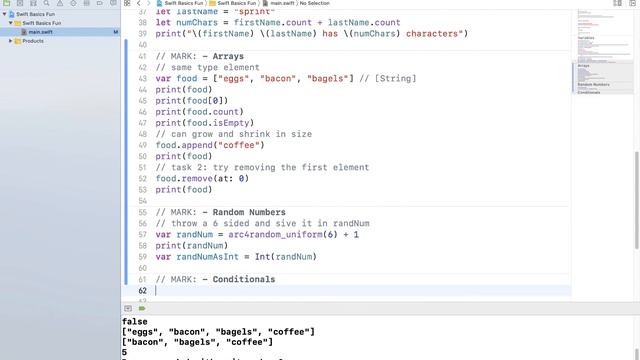The image size is (640, 360).
Task: Open the Debug navigator
Action: coord(87,3)
